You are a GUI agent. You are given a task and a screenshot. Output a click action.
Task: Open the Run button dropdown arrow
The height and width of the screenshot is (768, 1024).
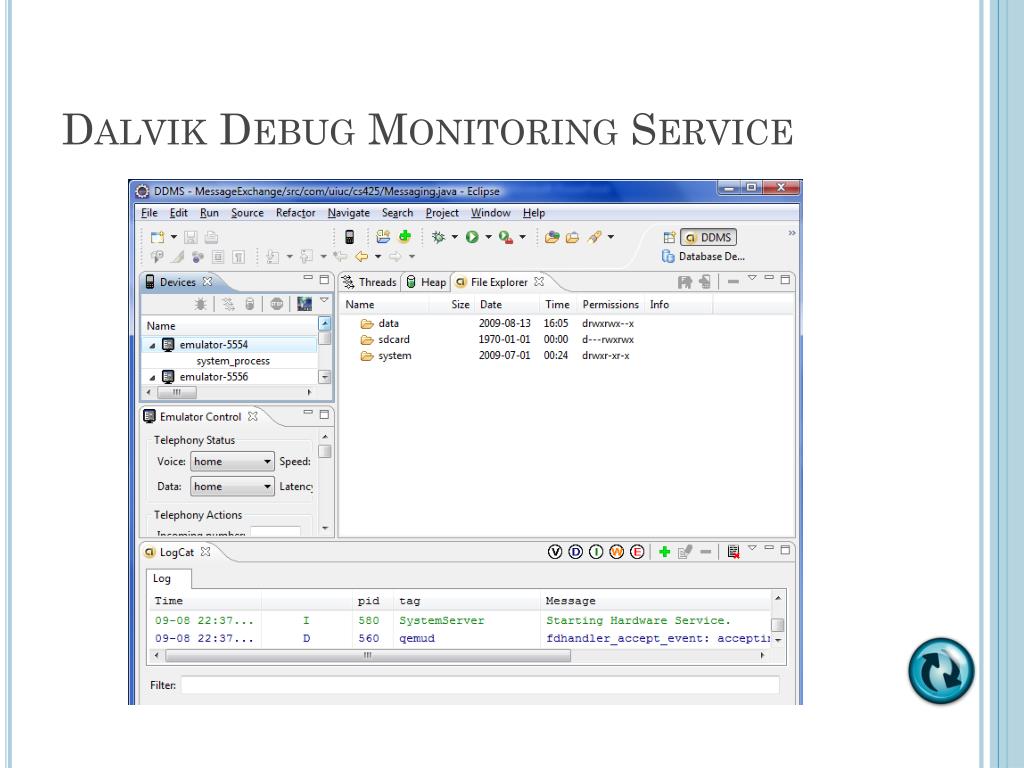pyautogui.click(x=488, y=237)
